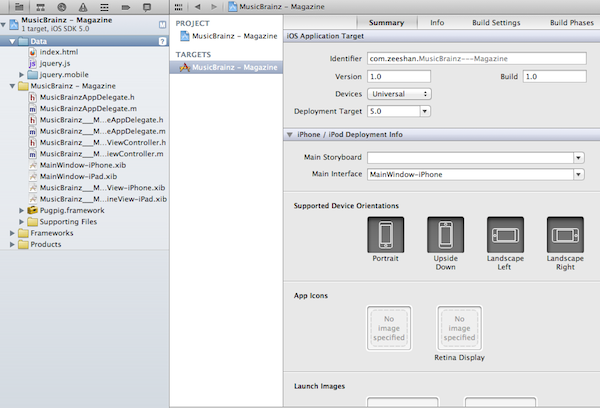Select MusicBrainz__M...iewController.m file
This screenshot has width=600, height=408.
(101, 154)
